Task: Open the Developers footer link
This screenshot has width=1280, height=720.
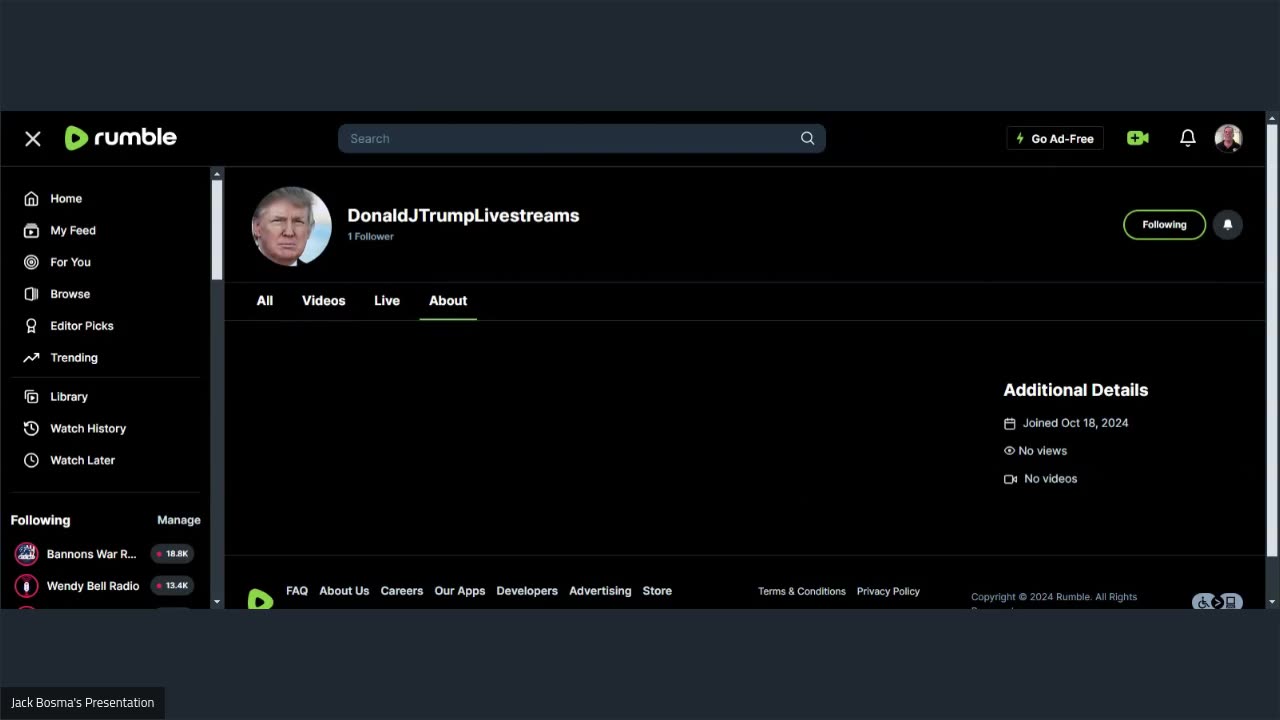Action: pos(527,591)
